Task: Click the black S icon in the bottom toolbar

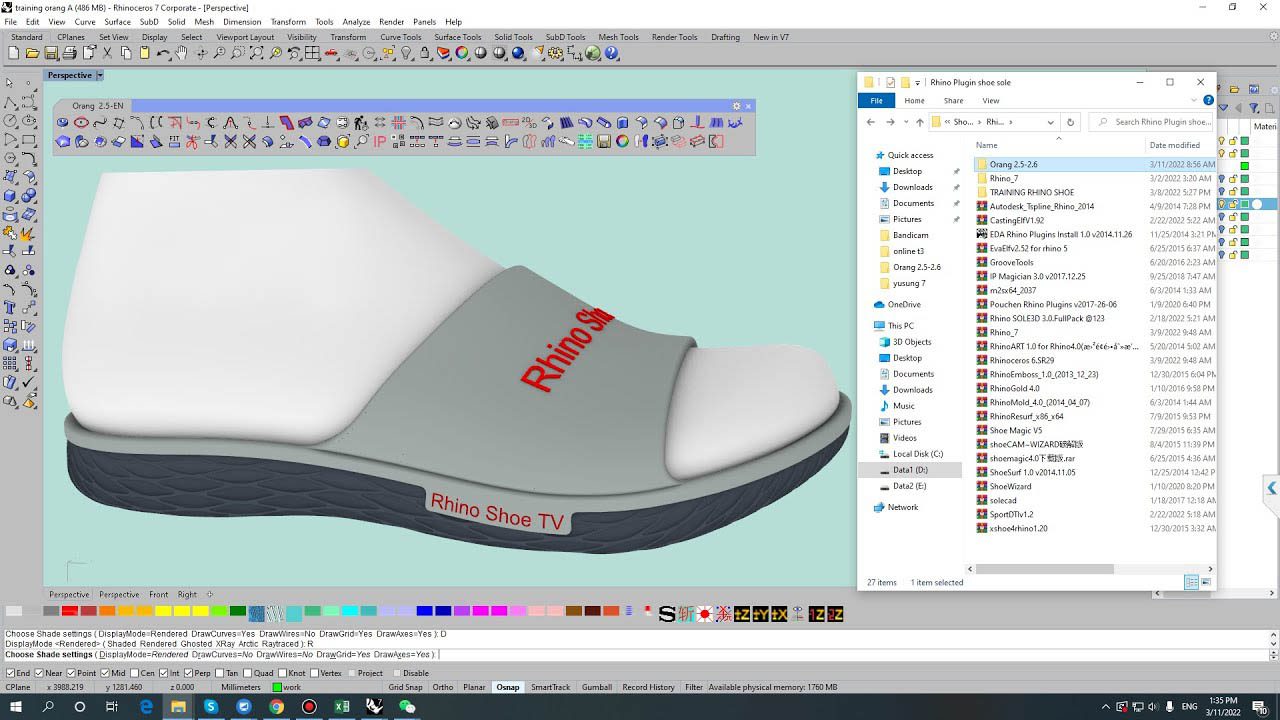Action: tap(667, 614)
